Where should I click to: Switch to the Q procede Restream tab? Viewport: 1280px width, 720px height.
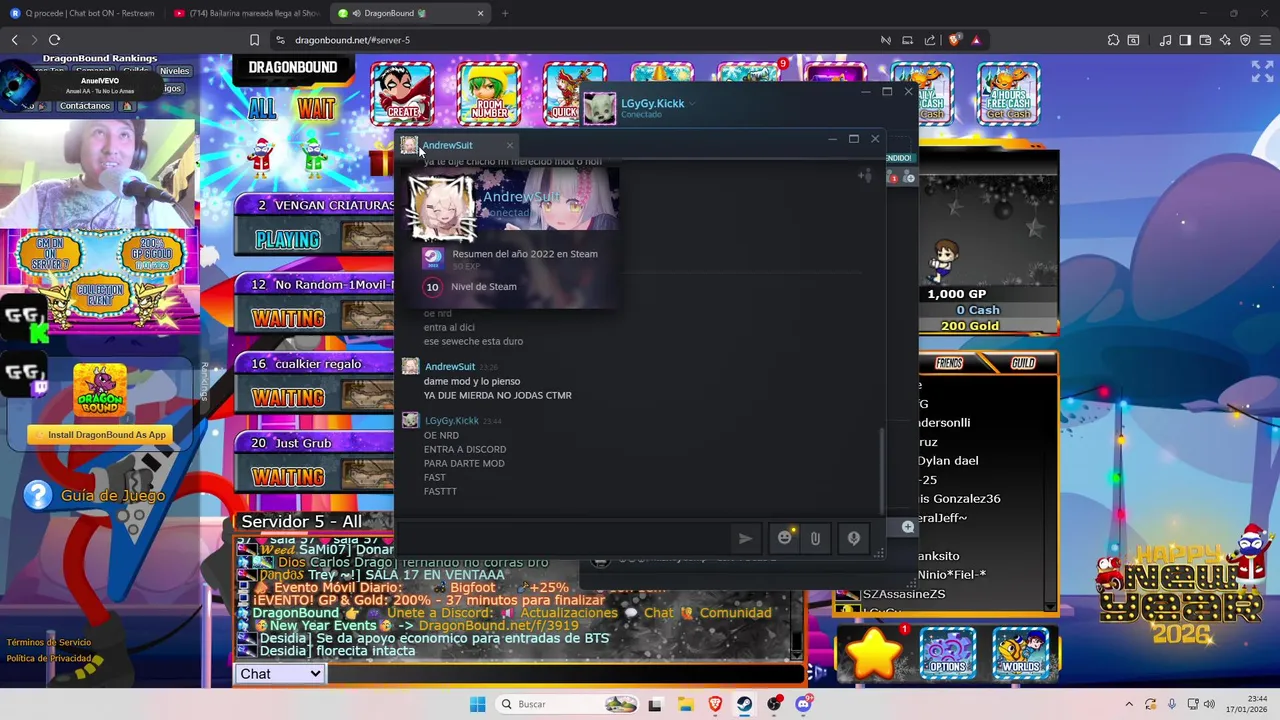click(x=83, y=13)
